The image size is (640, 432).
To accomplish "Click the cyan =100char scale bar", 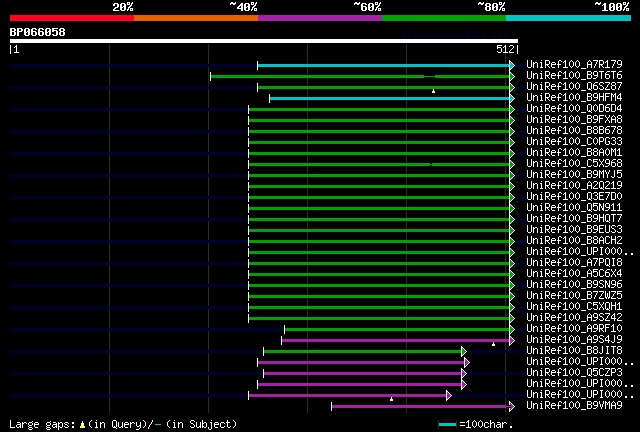I will (x=447, y=425).
